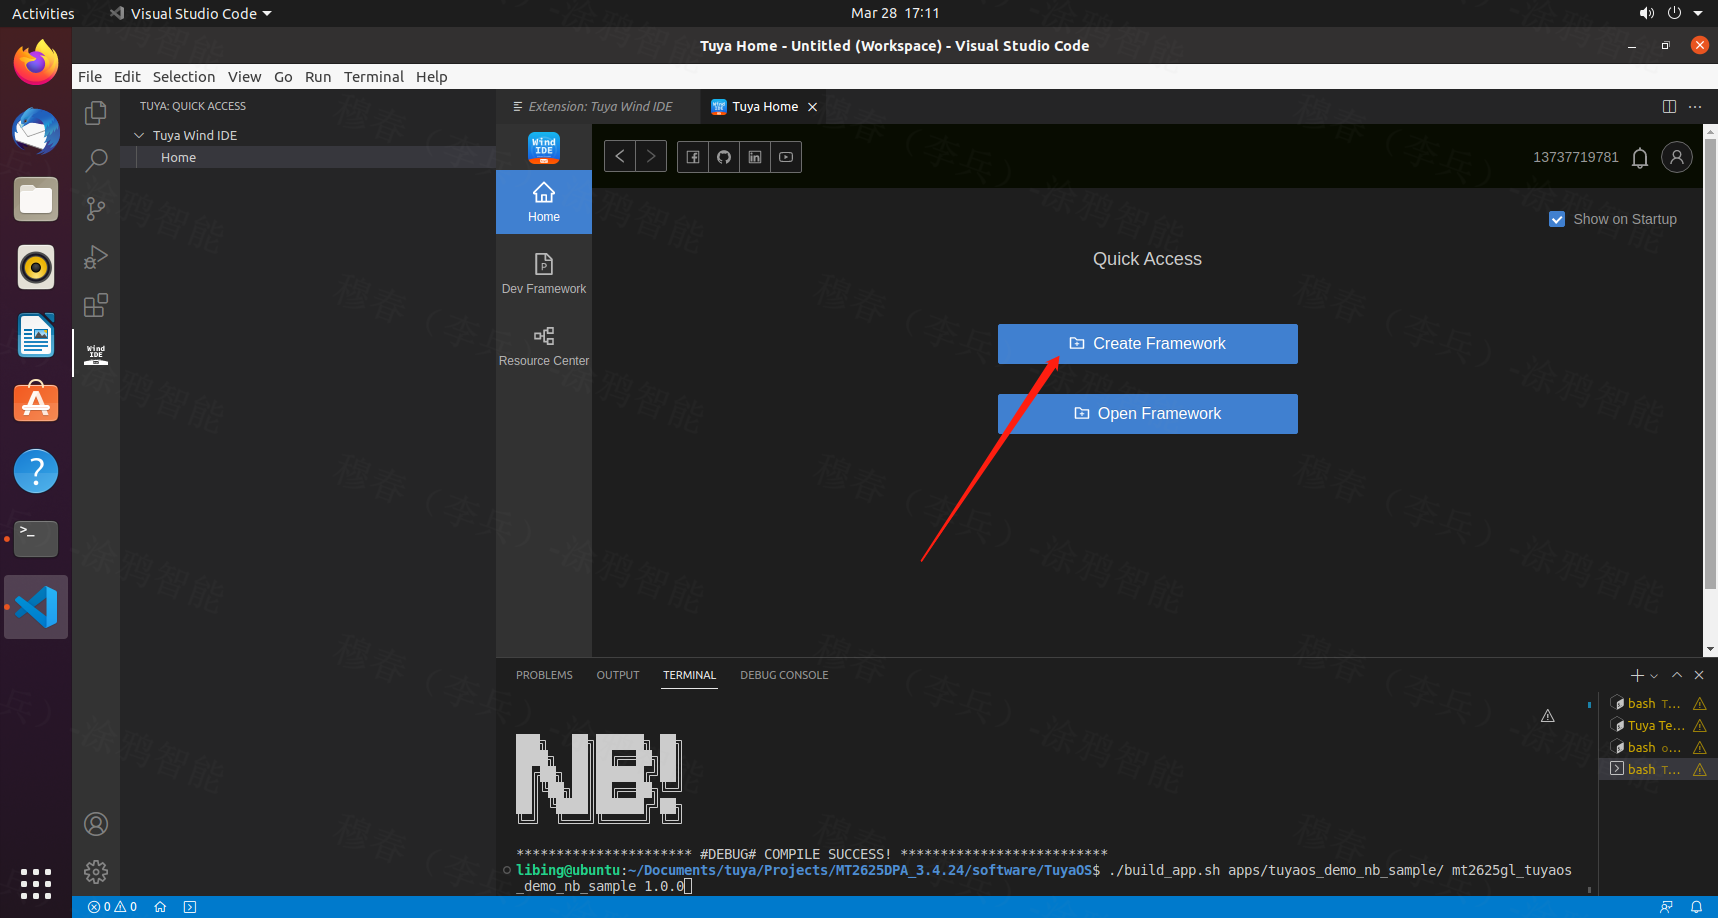
Task: Click the Open Framework button
Action: [x=1148, y=414]
